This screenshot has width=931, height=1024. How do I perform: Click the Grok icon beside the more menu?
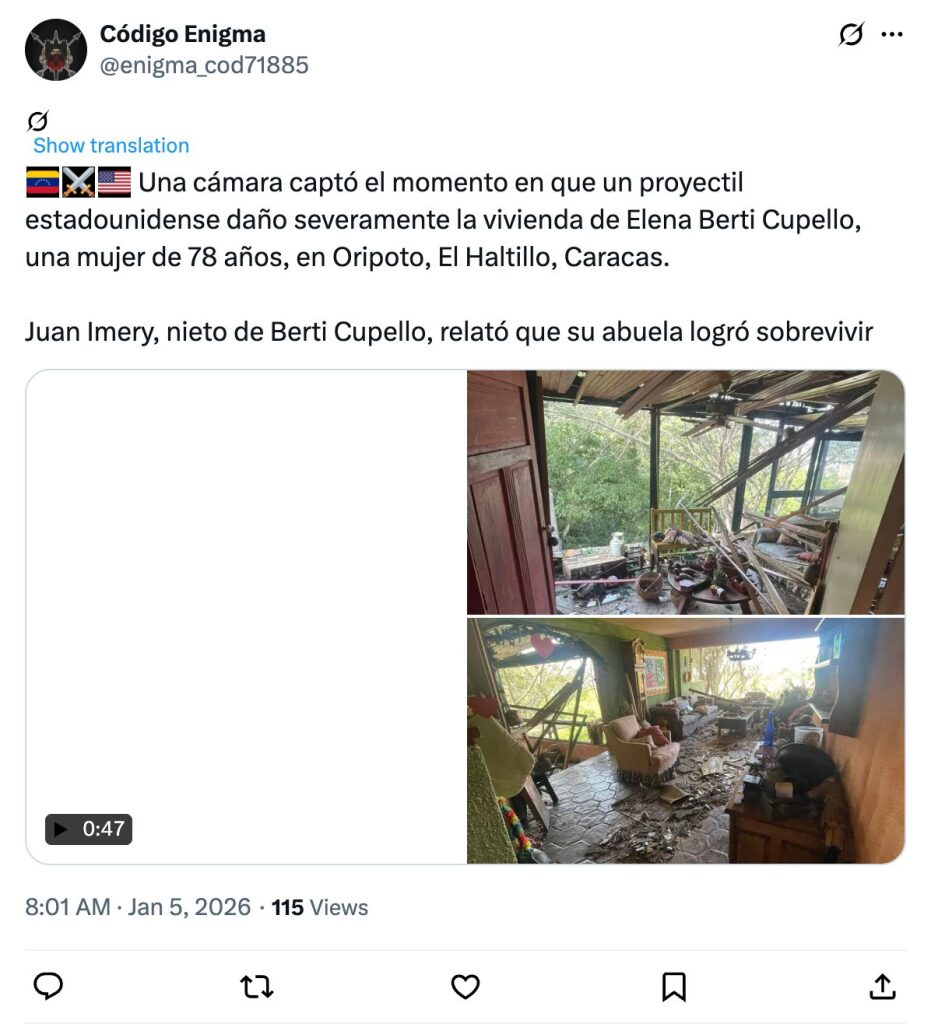pyautogui.click(x=851, y=34)
